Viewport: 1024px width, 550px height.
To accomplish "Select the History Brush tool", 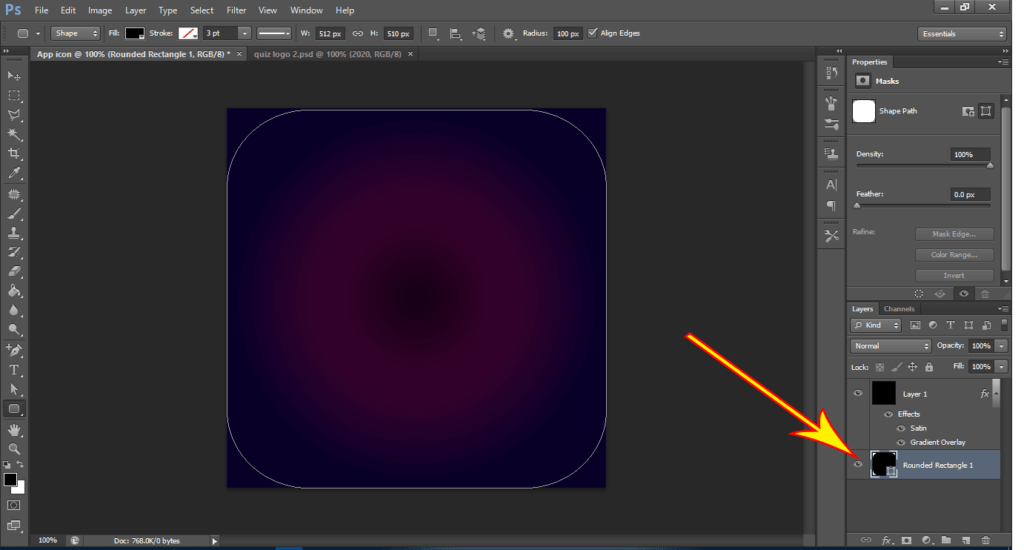I will [14, 252].
